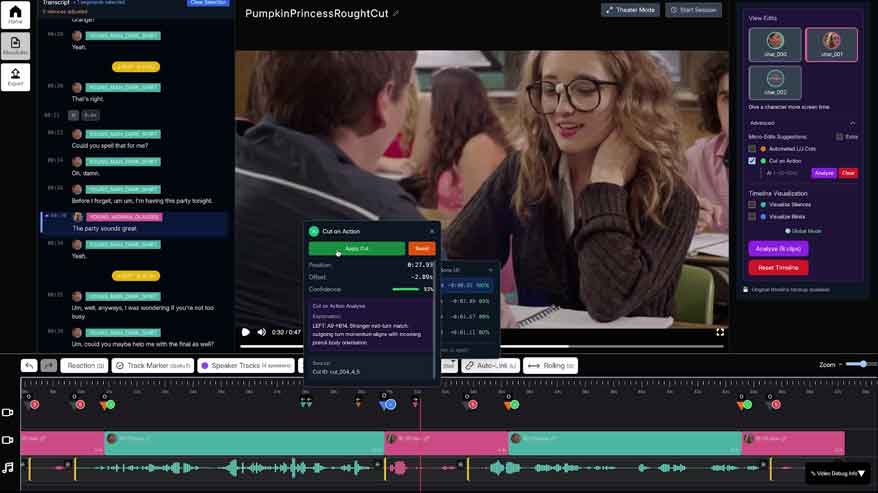Open the Video Debug Info dropdown
878x493 pixels.
point(838,473)
